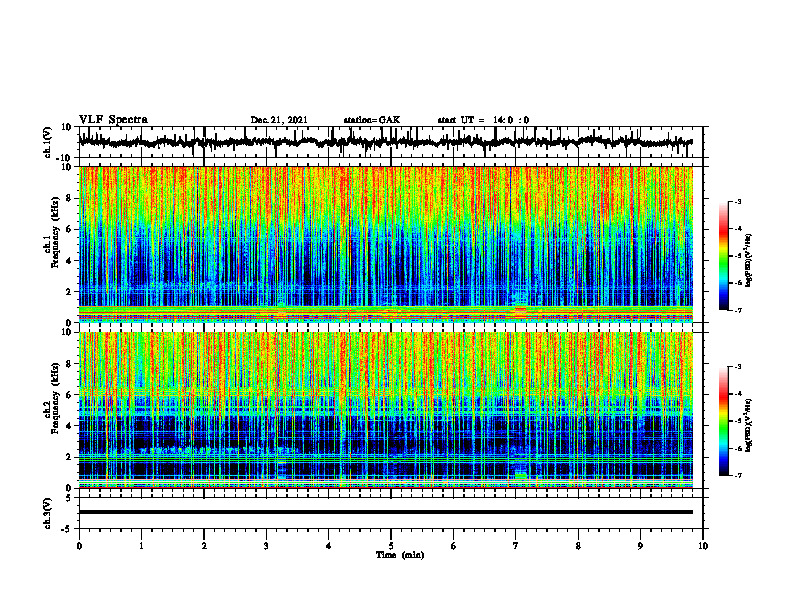Image resolution: width=792 pixels, height=612 pixels.
Task: Click the time axis tick label "7"
Action: [516, 546]
